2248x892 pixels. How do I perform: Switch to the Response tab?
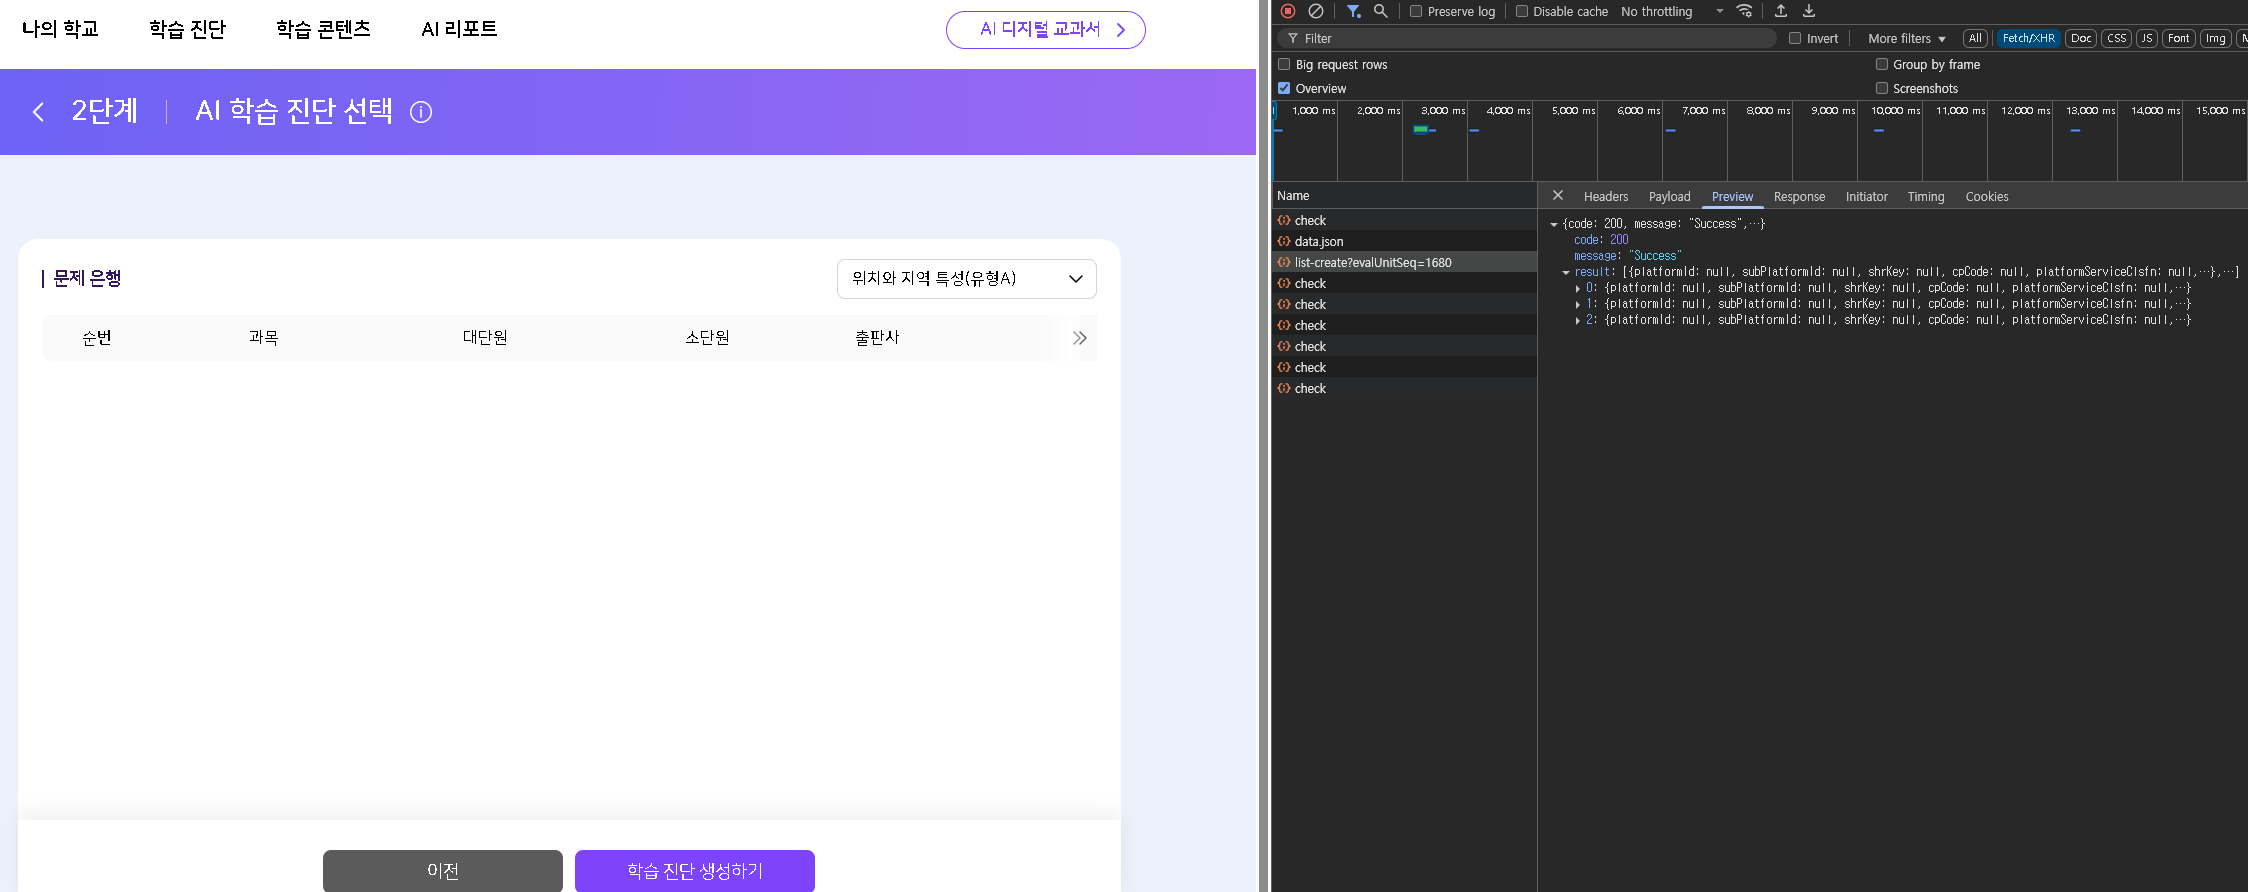point(1798,197)
